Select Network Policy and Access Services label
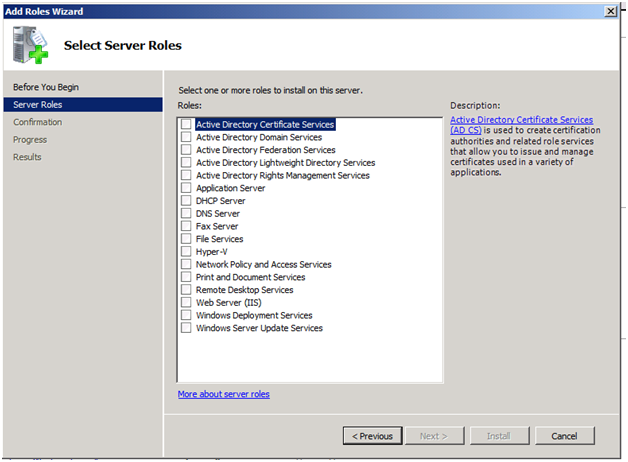Viewport: 628px width, 462px height. coord(264,265)
